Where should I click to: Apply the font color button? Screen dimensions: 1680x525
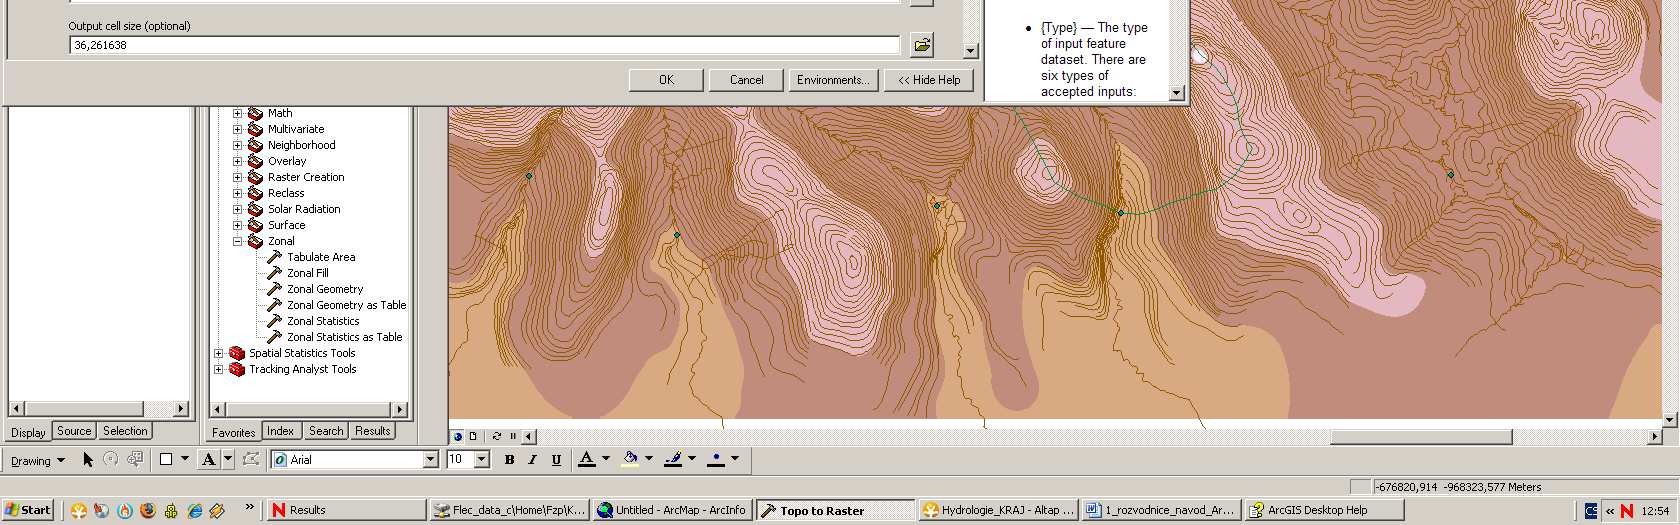coord(587,459)
